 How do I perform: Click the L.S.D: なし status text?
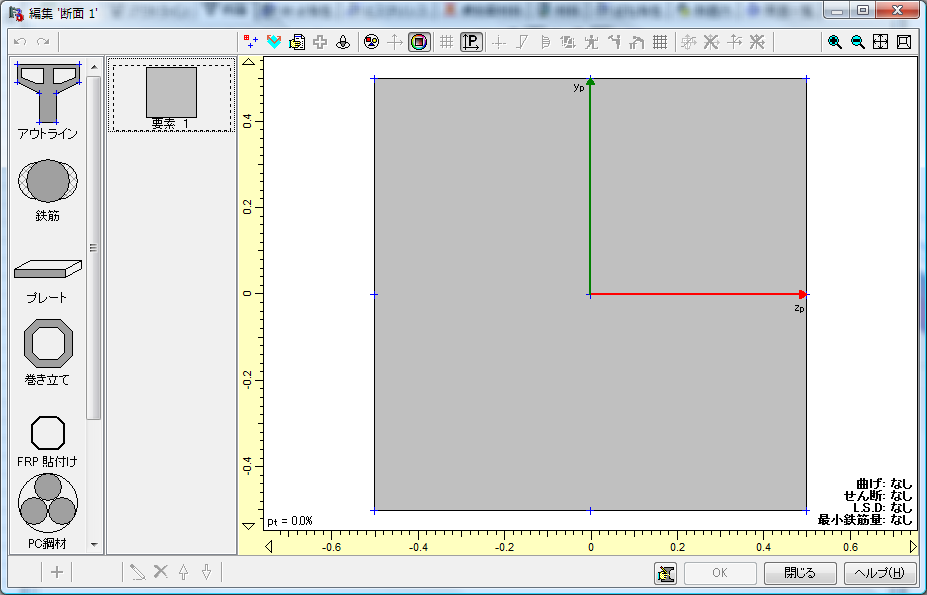[x=883, y=507]
